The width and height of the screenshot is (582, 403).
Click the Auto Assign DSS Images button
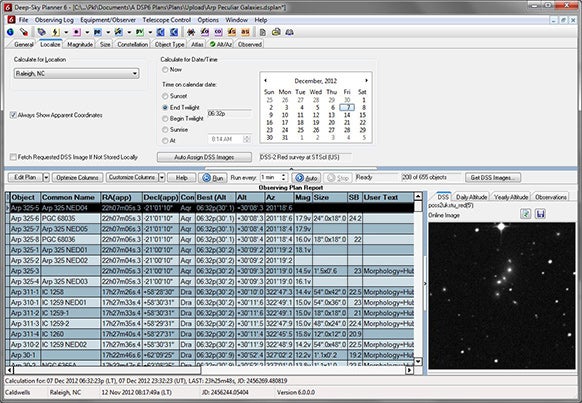coord(204,157)
